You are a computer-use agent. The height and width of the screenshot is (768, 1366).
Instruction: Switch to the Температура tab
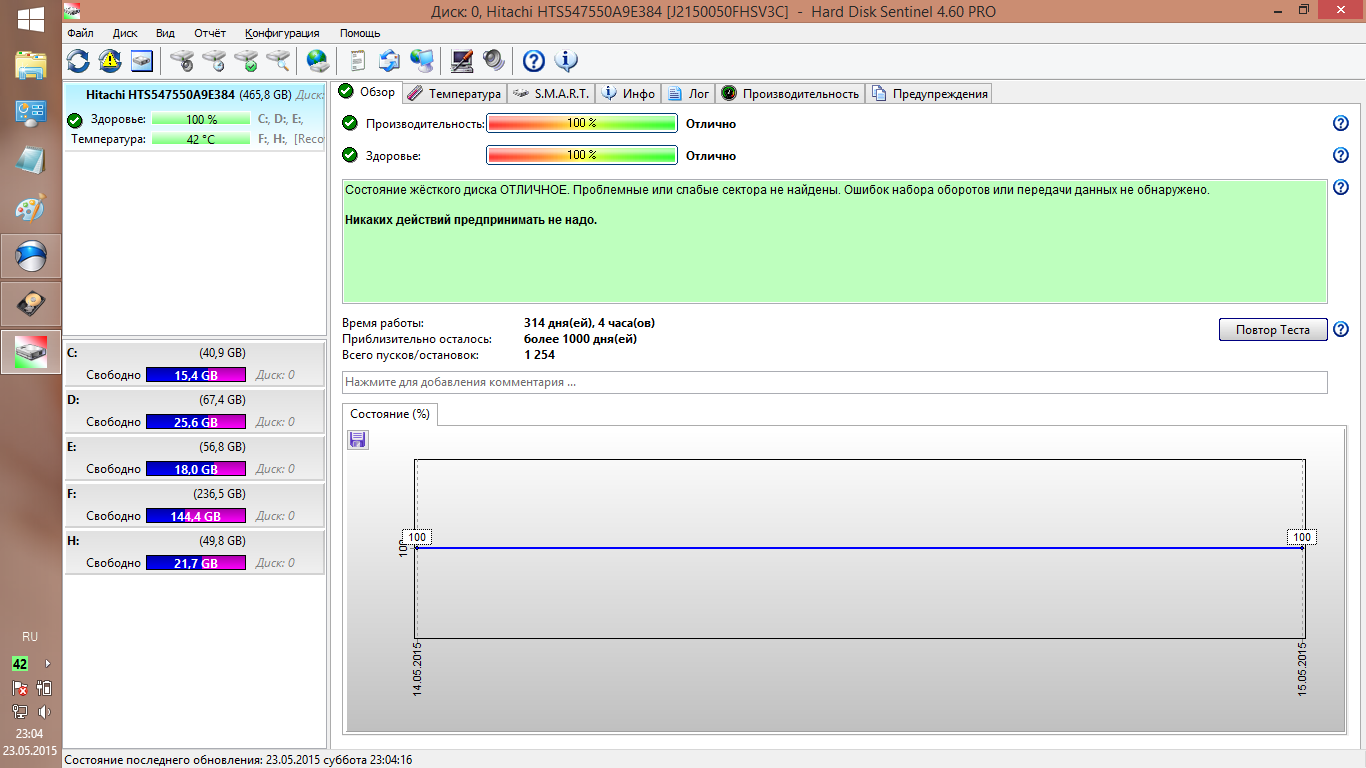454,93
